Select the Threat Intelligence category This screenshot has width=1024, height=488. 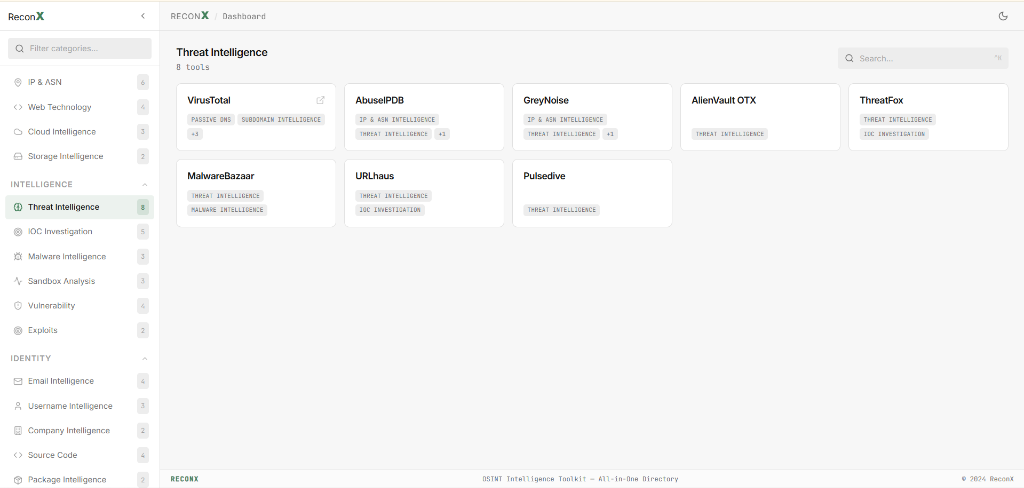pos(79,207)
